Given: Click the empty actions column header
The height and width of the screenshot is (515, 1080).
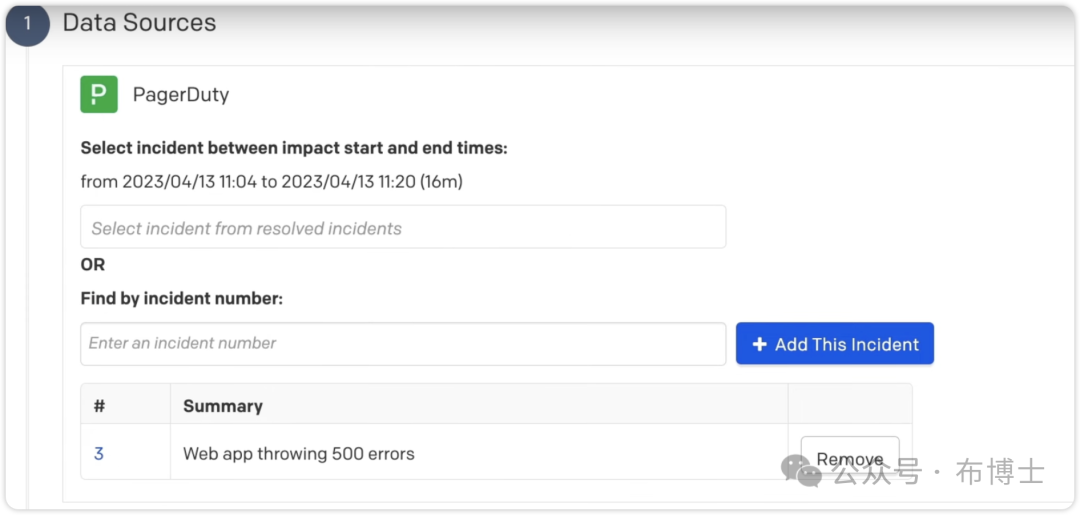Looking at the screenshot, I should [x=849, y=405].
